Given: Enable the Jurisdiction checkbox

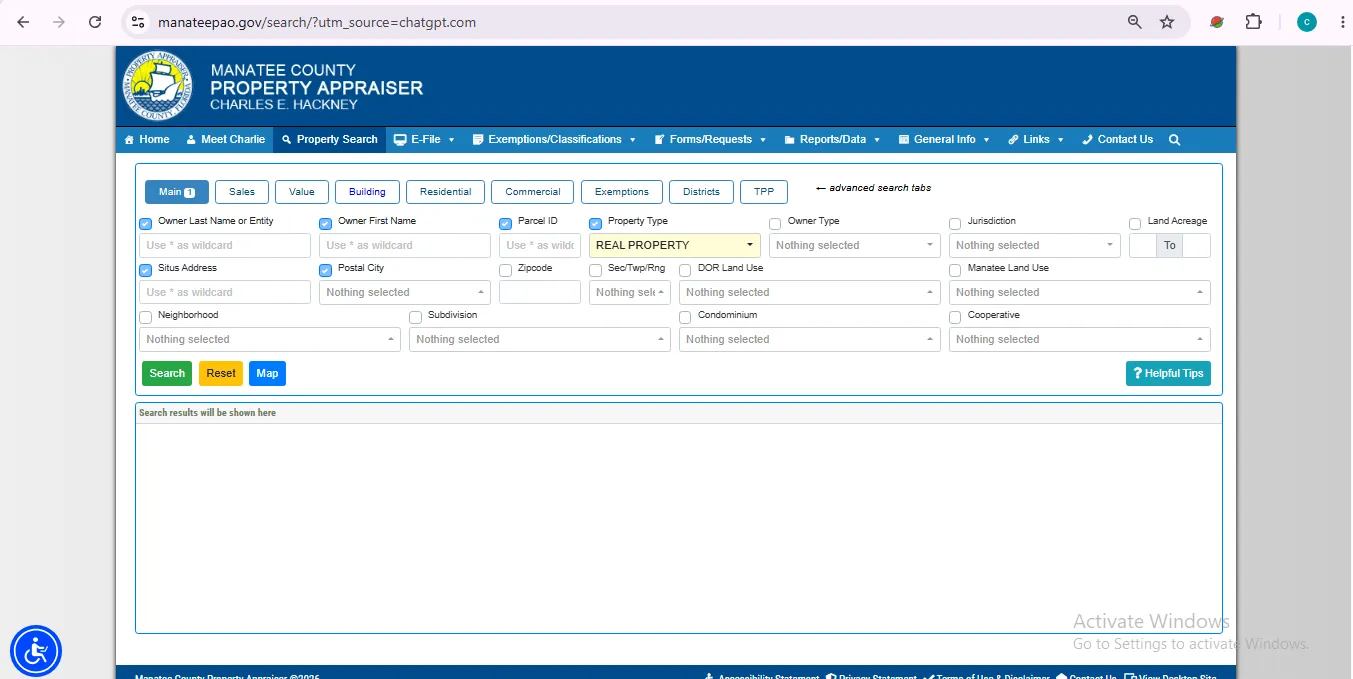Looking at the screenshot, I should (x=956, y=224).
